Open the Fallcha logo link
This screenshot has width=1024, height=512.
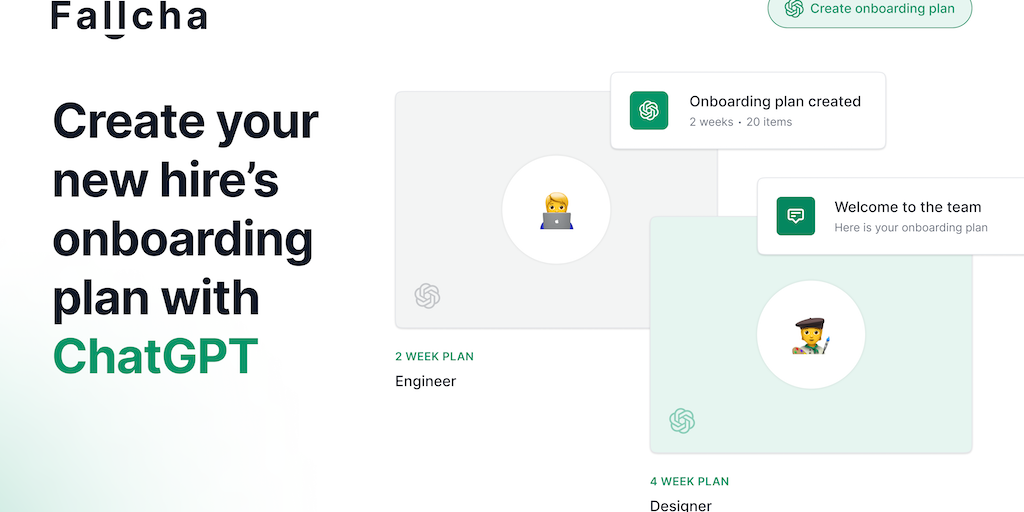click(129, 18)
